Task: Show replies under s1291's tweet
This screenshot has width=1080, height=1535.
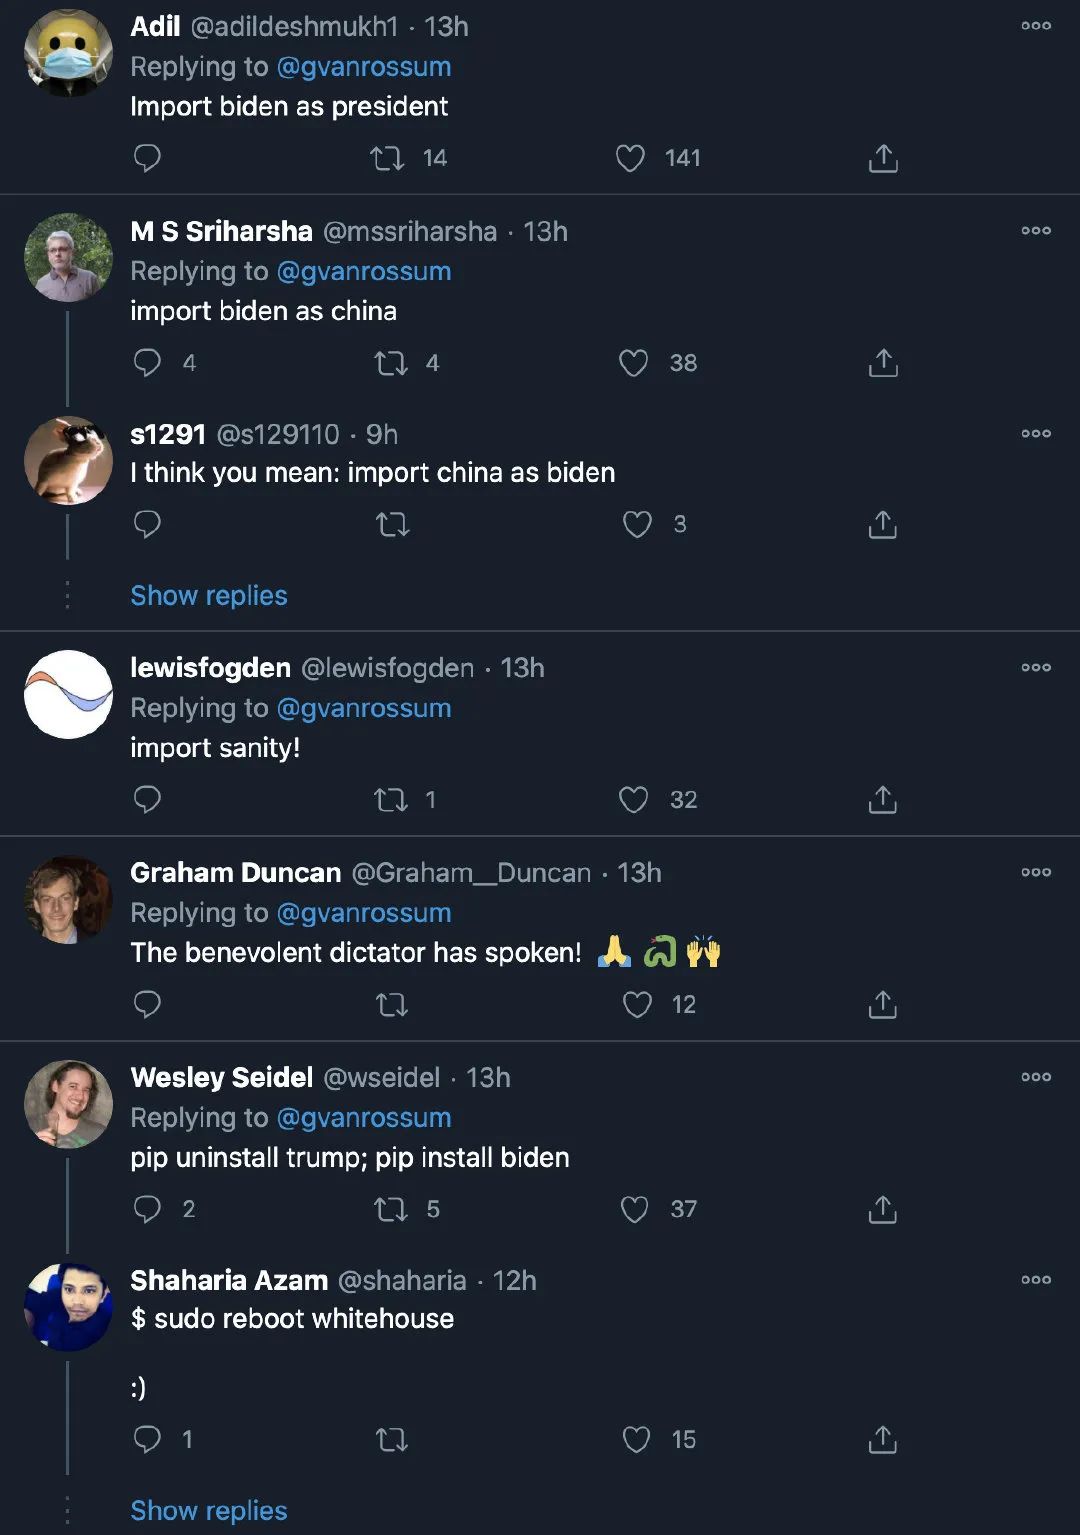Action: pyautogui.click(x=209, y=596)
